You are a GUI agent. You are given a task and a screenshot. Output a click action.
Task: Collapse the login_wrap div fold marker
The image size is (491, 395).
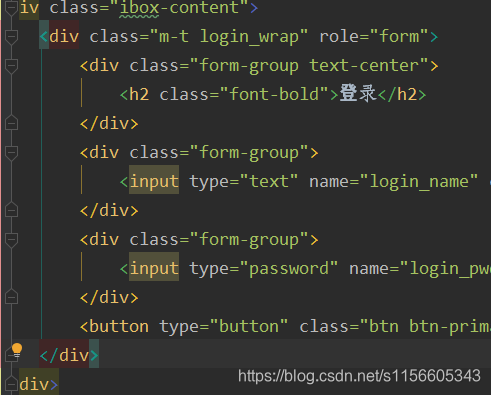12,36
